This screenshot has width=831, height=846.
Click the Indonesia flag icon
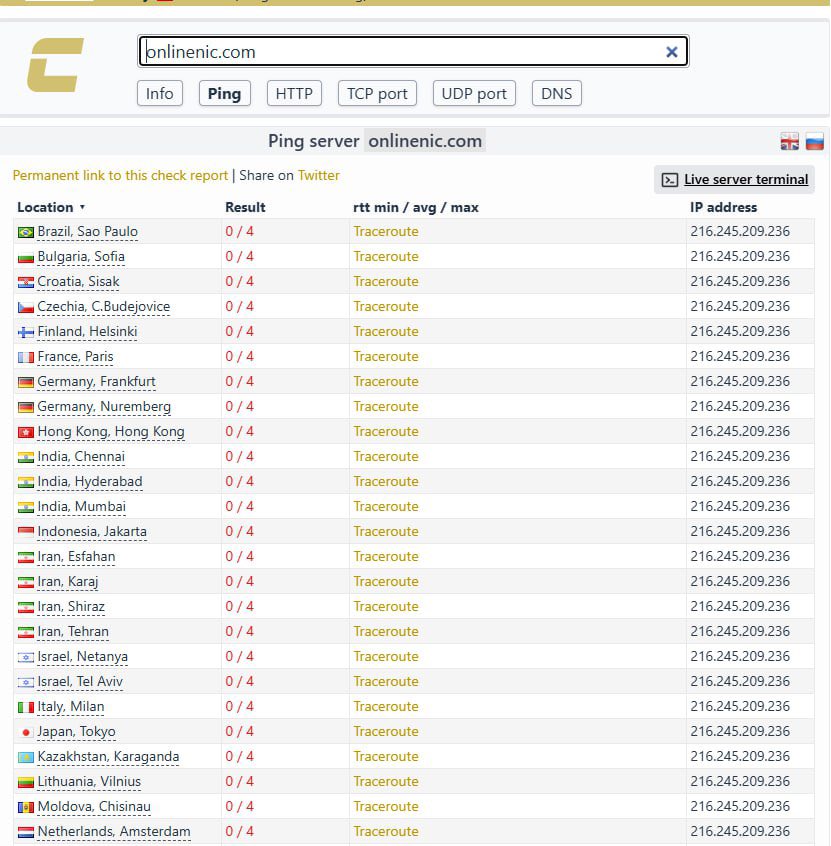(x=26, y=533)
